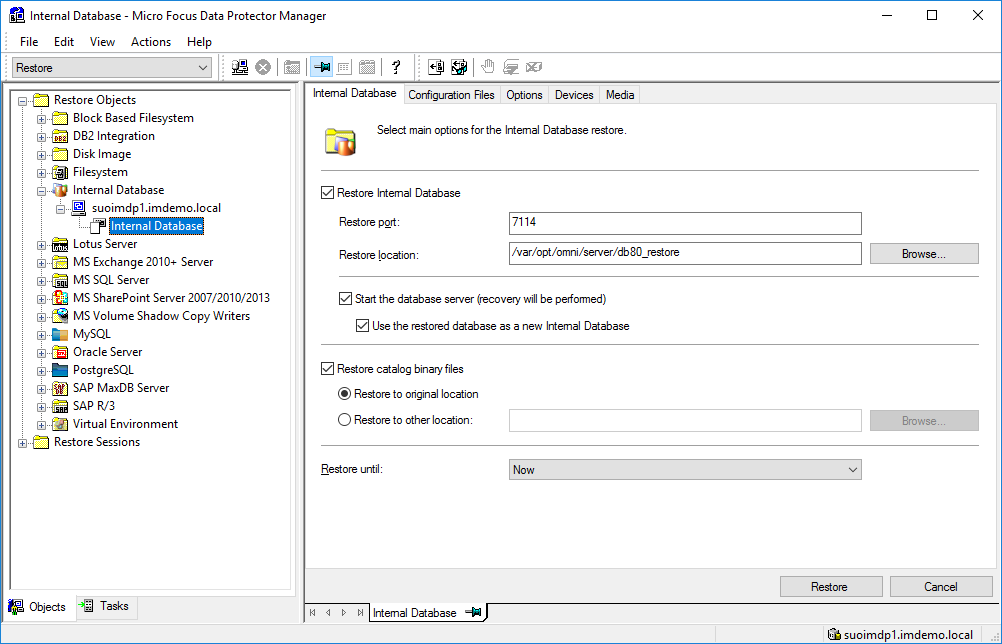This screenshot has height=644, width=1002.
Task: Click the pushpin on the bottom Internal Database tab
Action: 474,612
